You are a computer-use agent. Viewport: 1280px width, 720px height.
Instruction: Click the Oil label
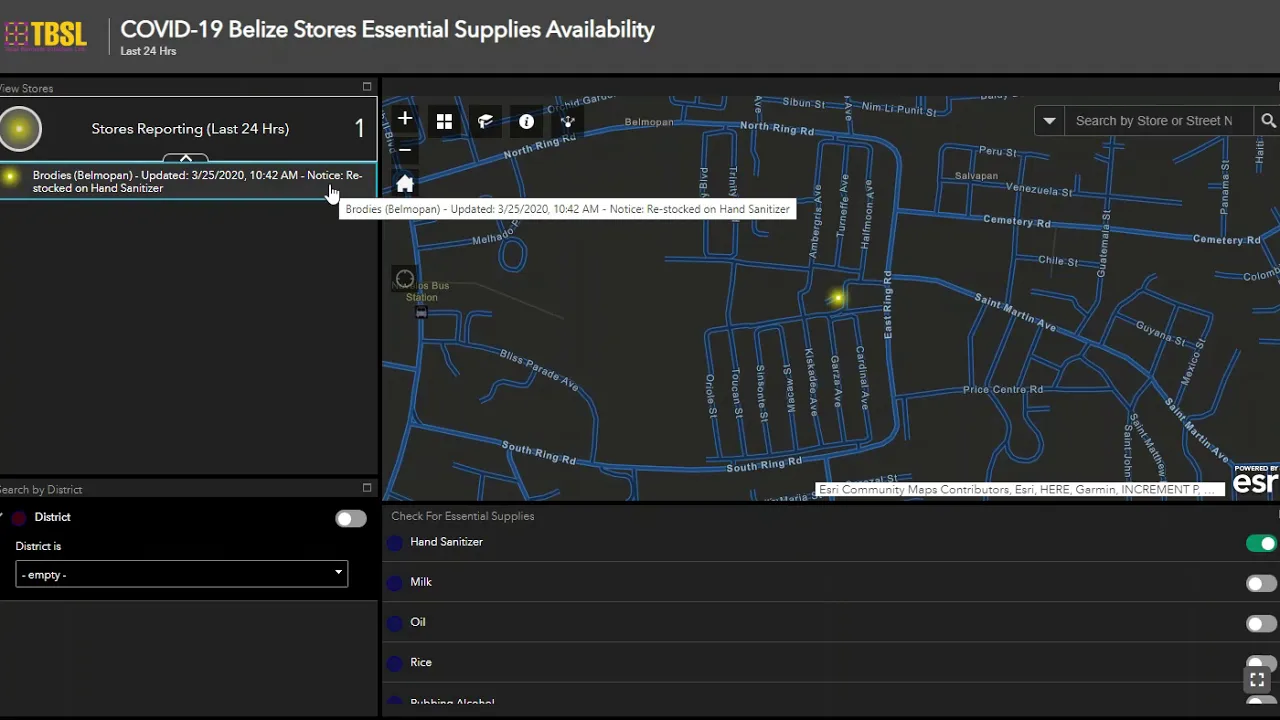418,622
